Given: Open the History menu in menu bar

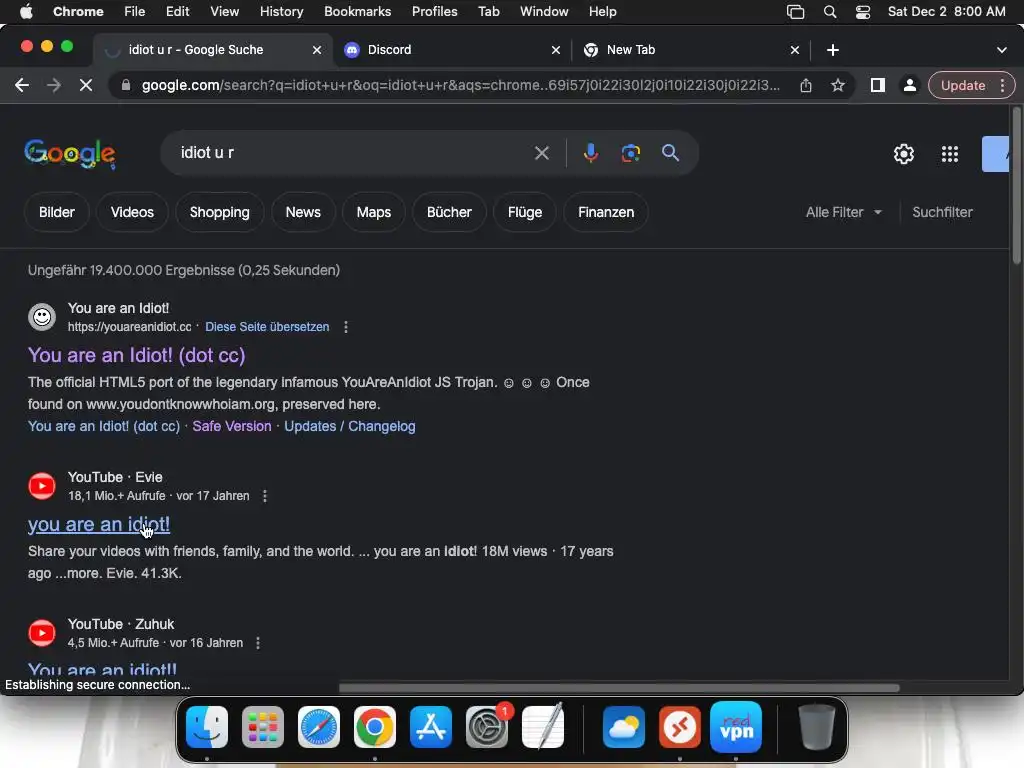Looking at the screenshot, I should [x=281, y=12].
